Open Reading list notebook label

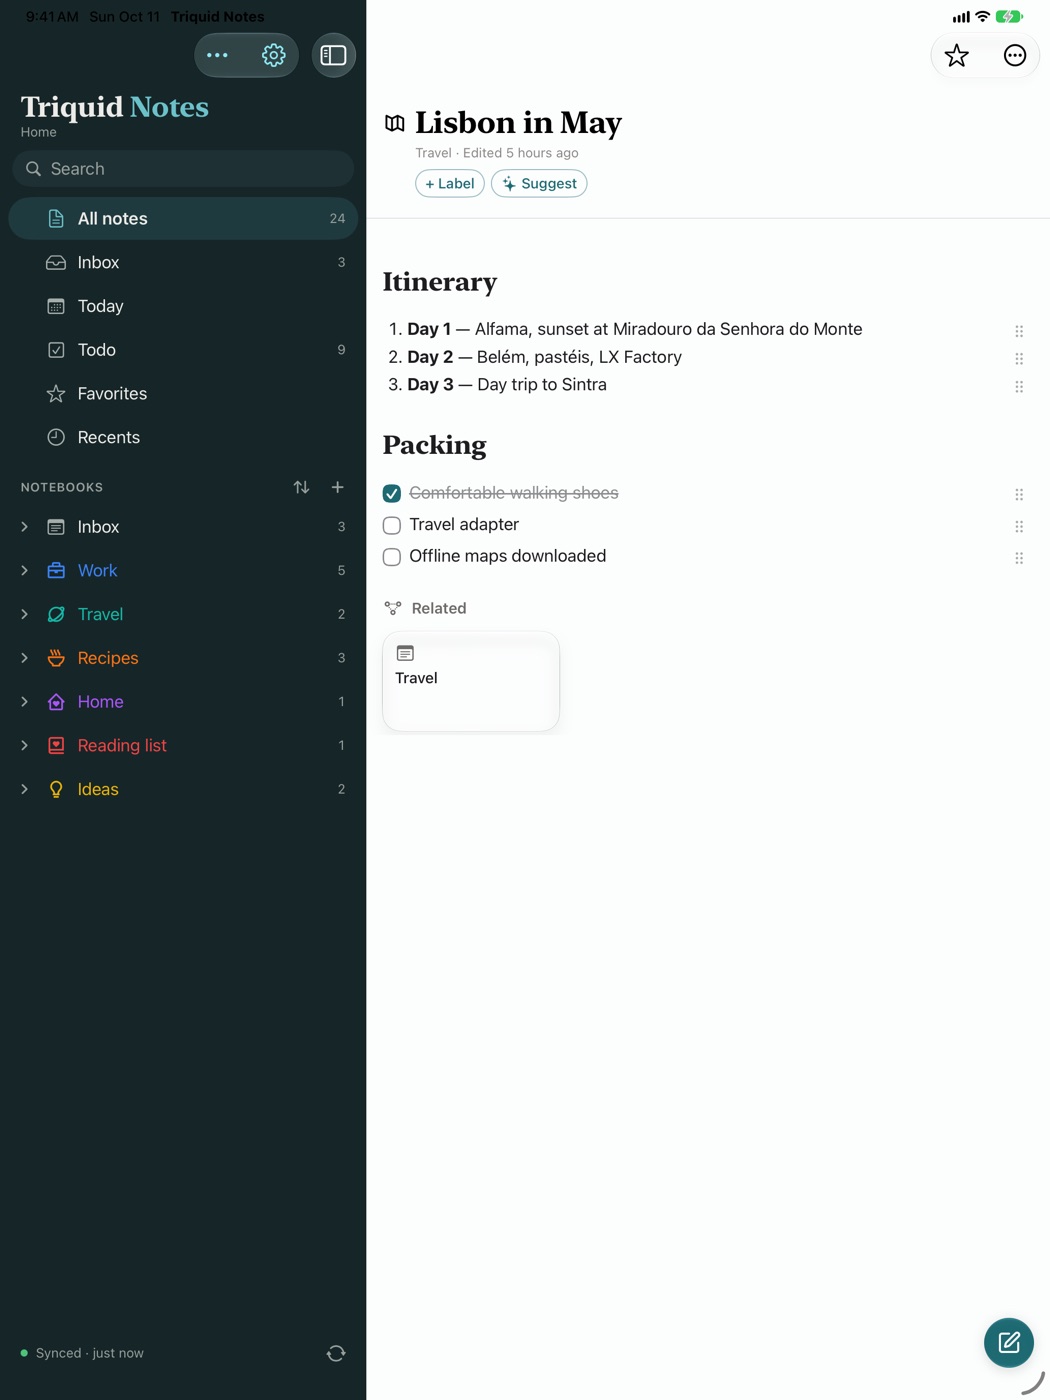122,745
